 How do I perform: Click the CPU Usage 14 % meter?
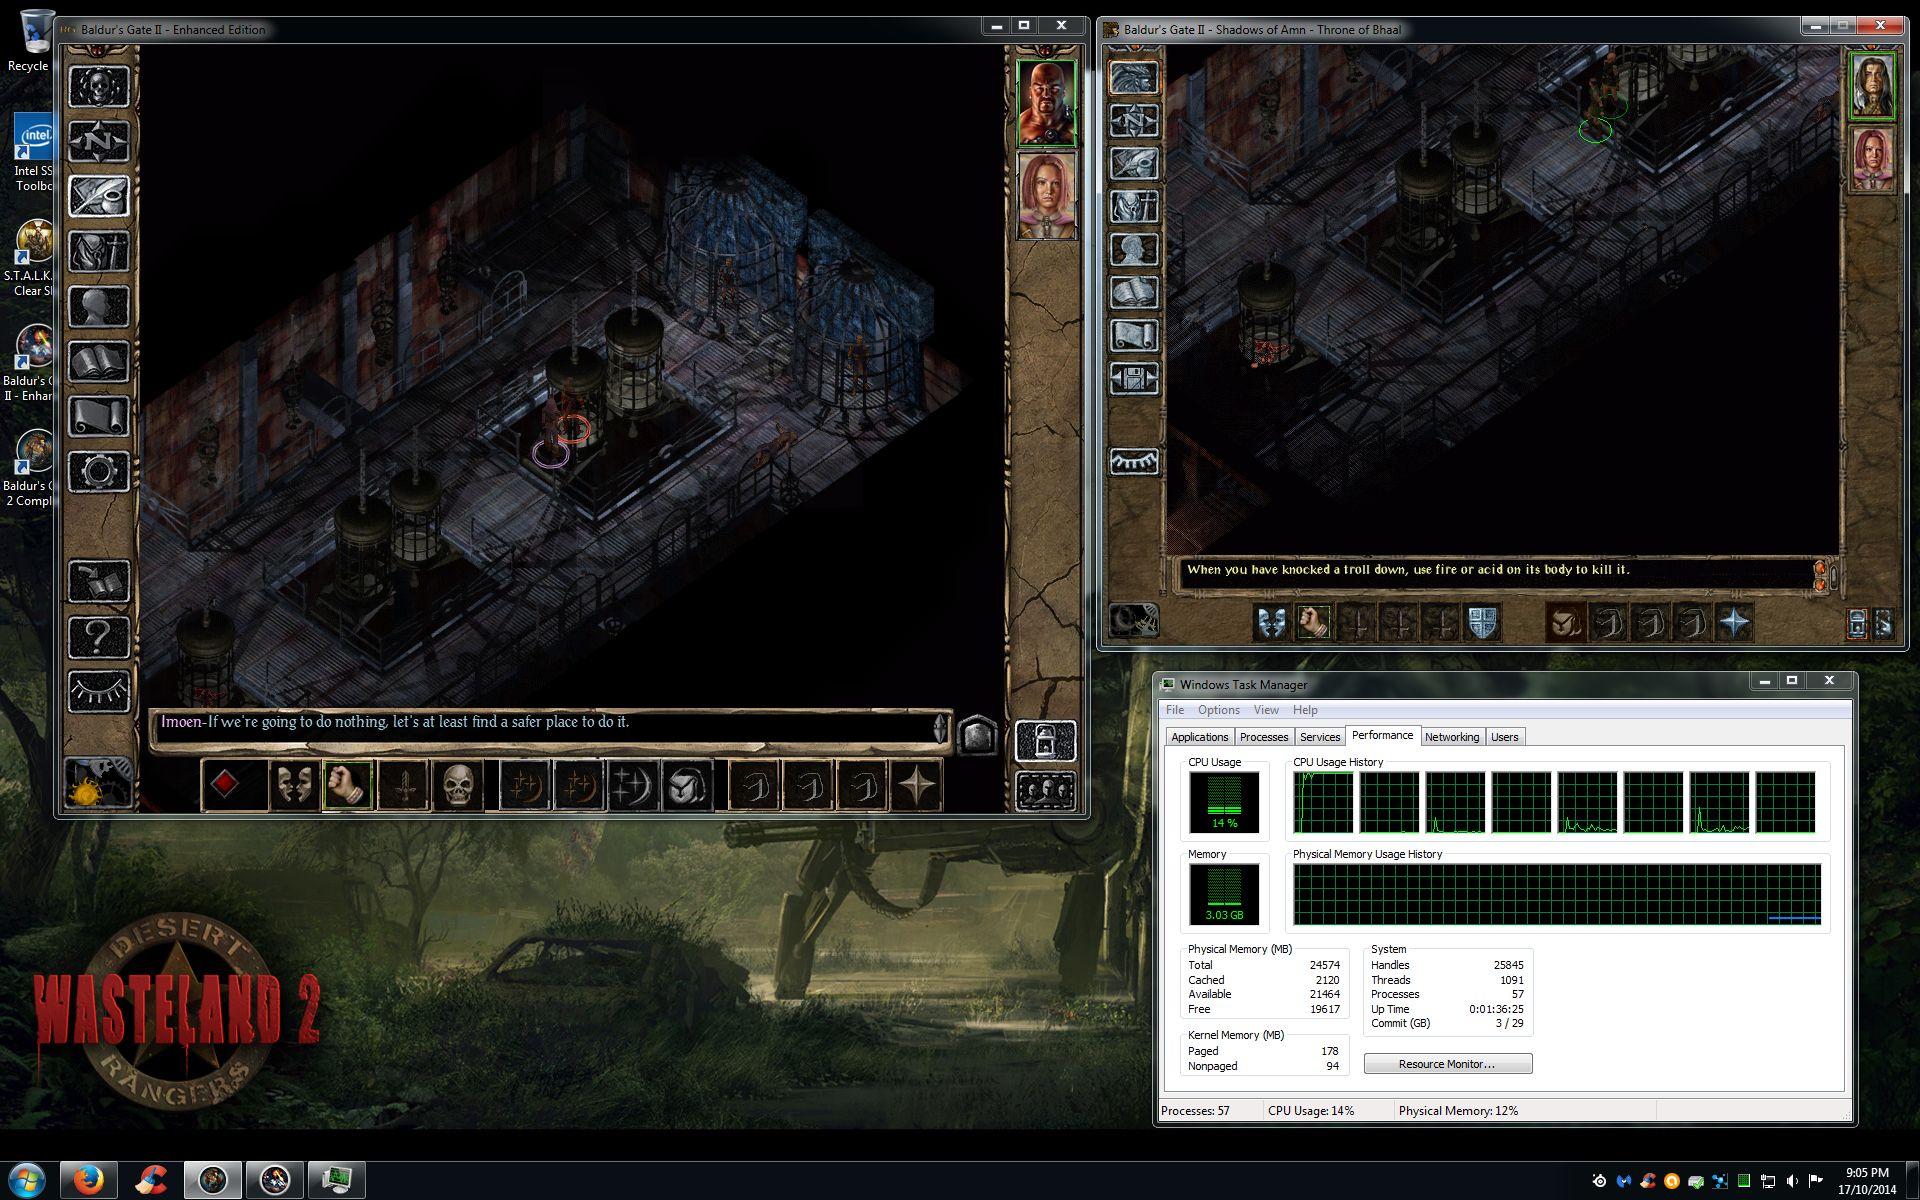pyautogui.click(x=1224, y=802)
